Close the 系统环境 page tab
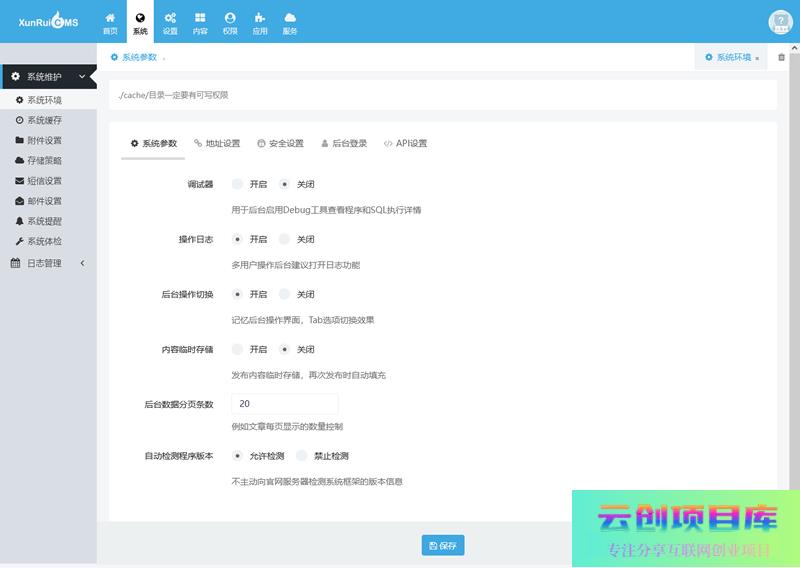 coord(757,58)
